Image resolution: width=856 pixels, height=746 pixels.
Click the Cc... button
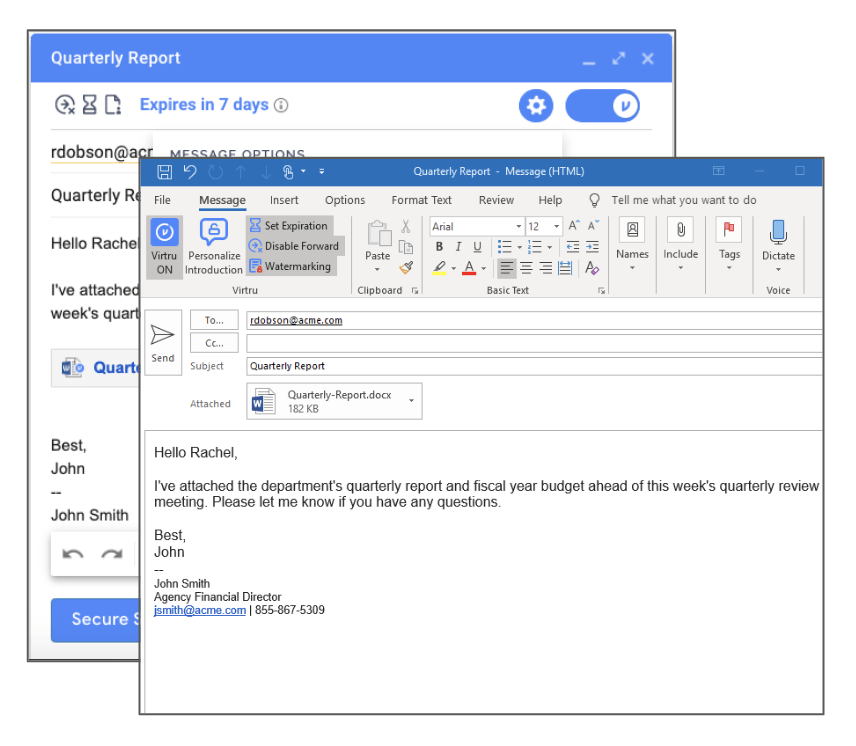[x=214, y=343]
